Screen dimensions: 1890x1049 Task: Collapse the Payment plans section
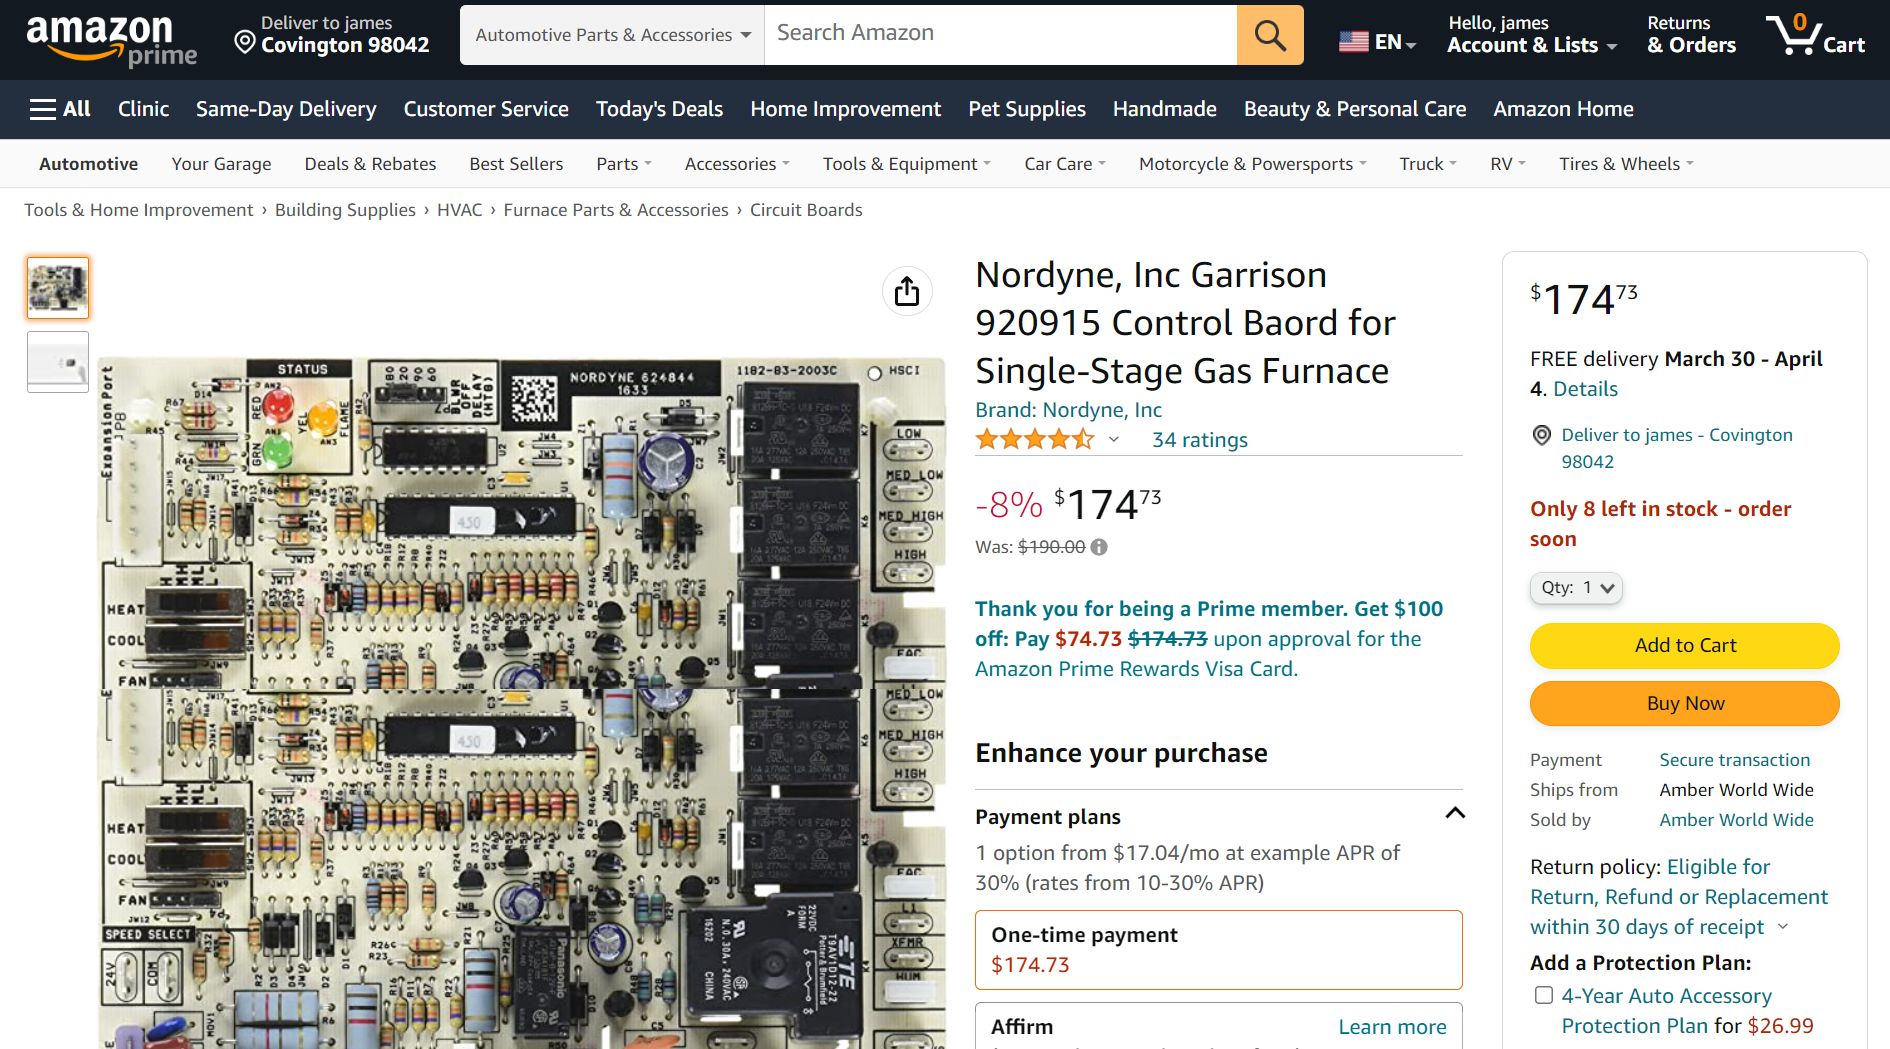[x=1455, y=813]
